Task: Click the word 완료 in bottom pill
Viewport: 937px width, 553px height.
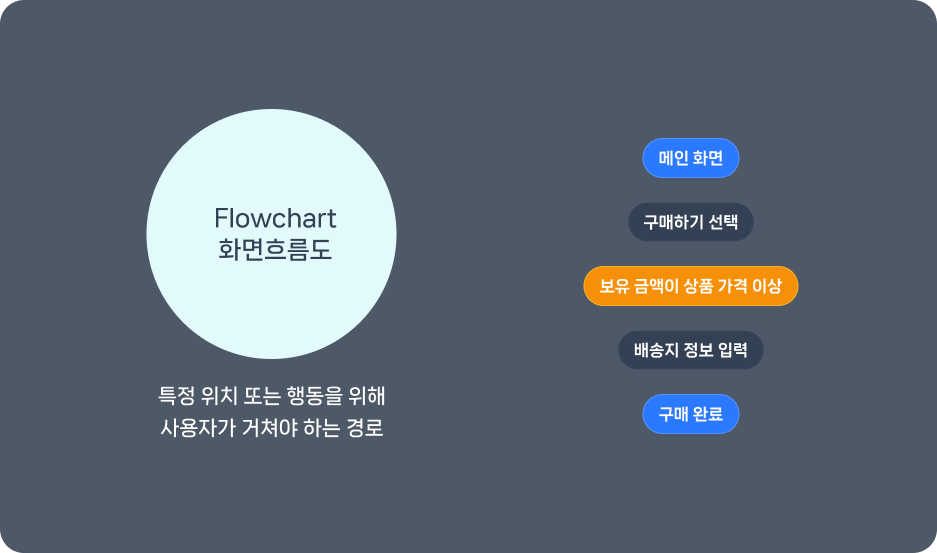Action: 709,414
